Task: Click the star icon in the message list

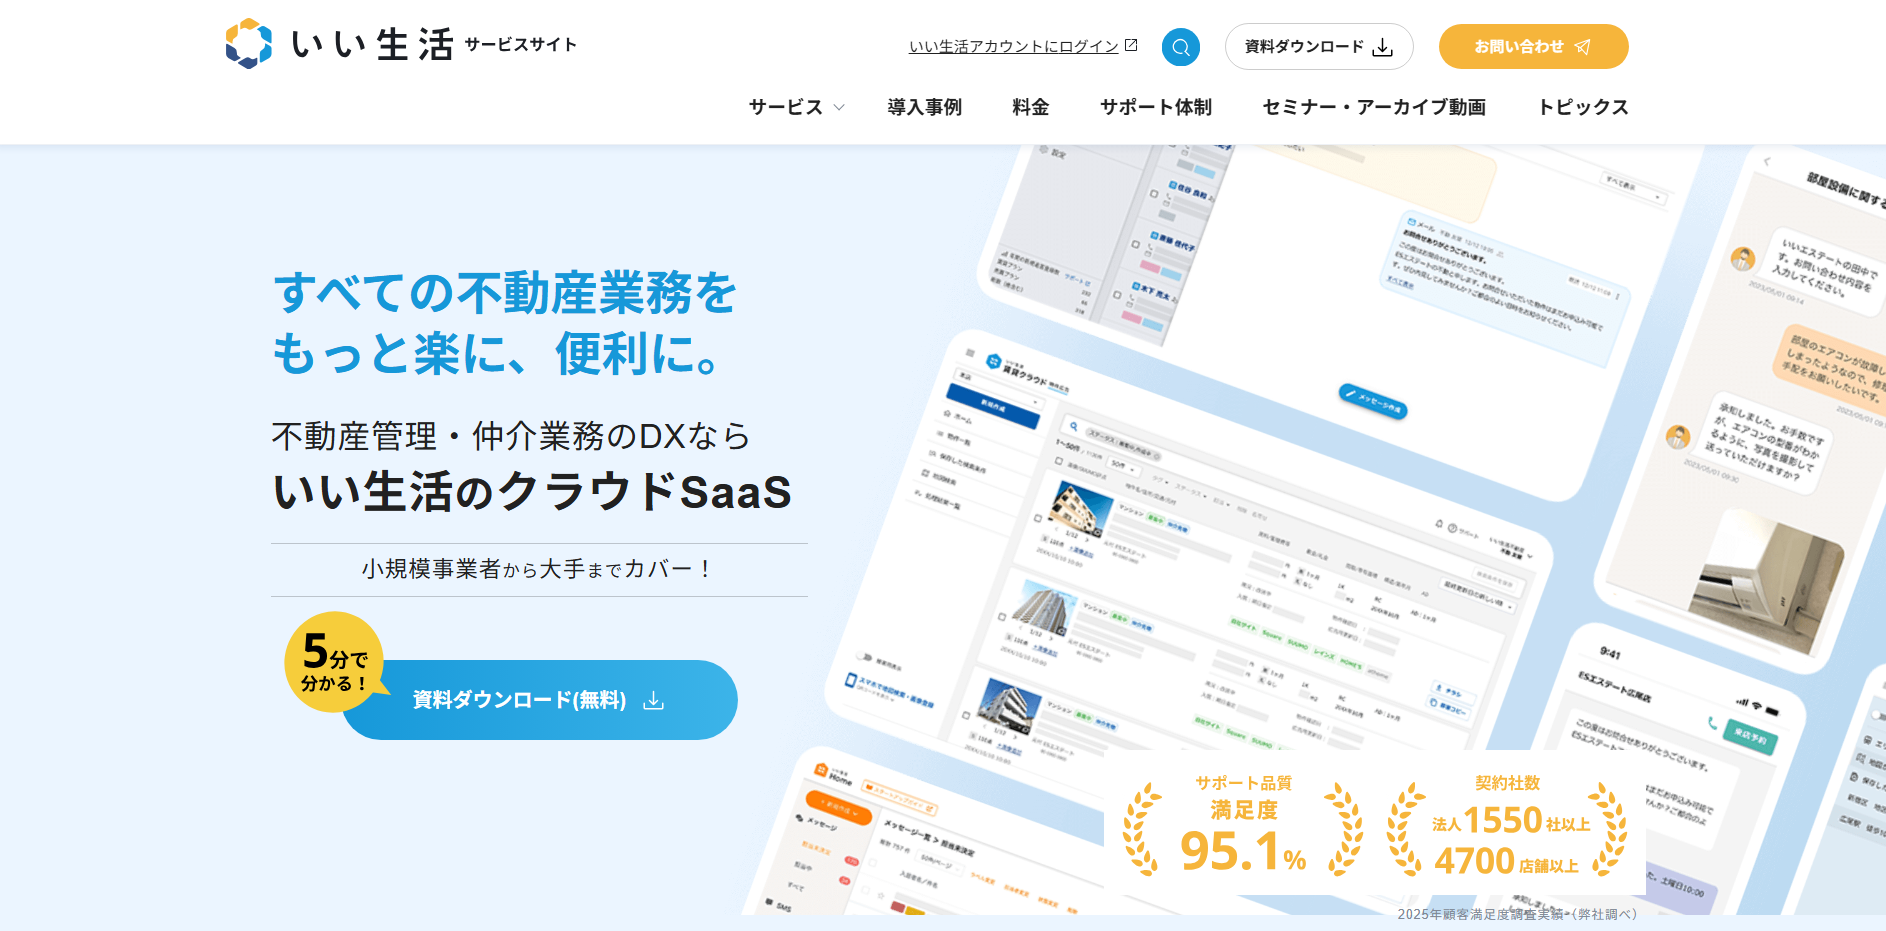Action: click(x=881, y=896)
